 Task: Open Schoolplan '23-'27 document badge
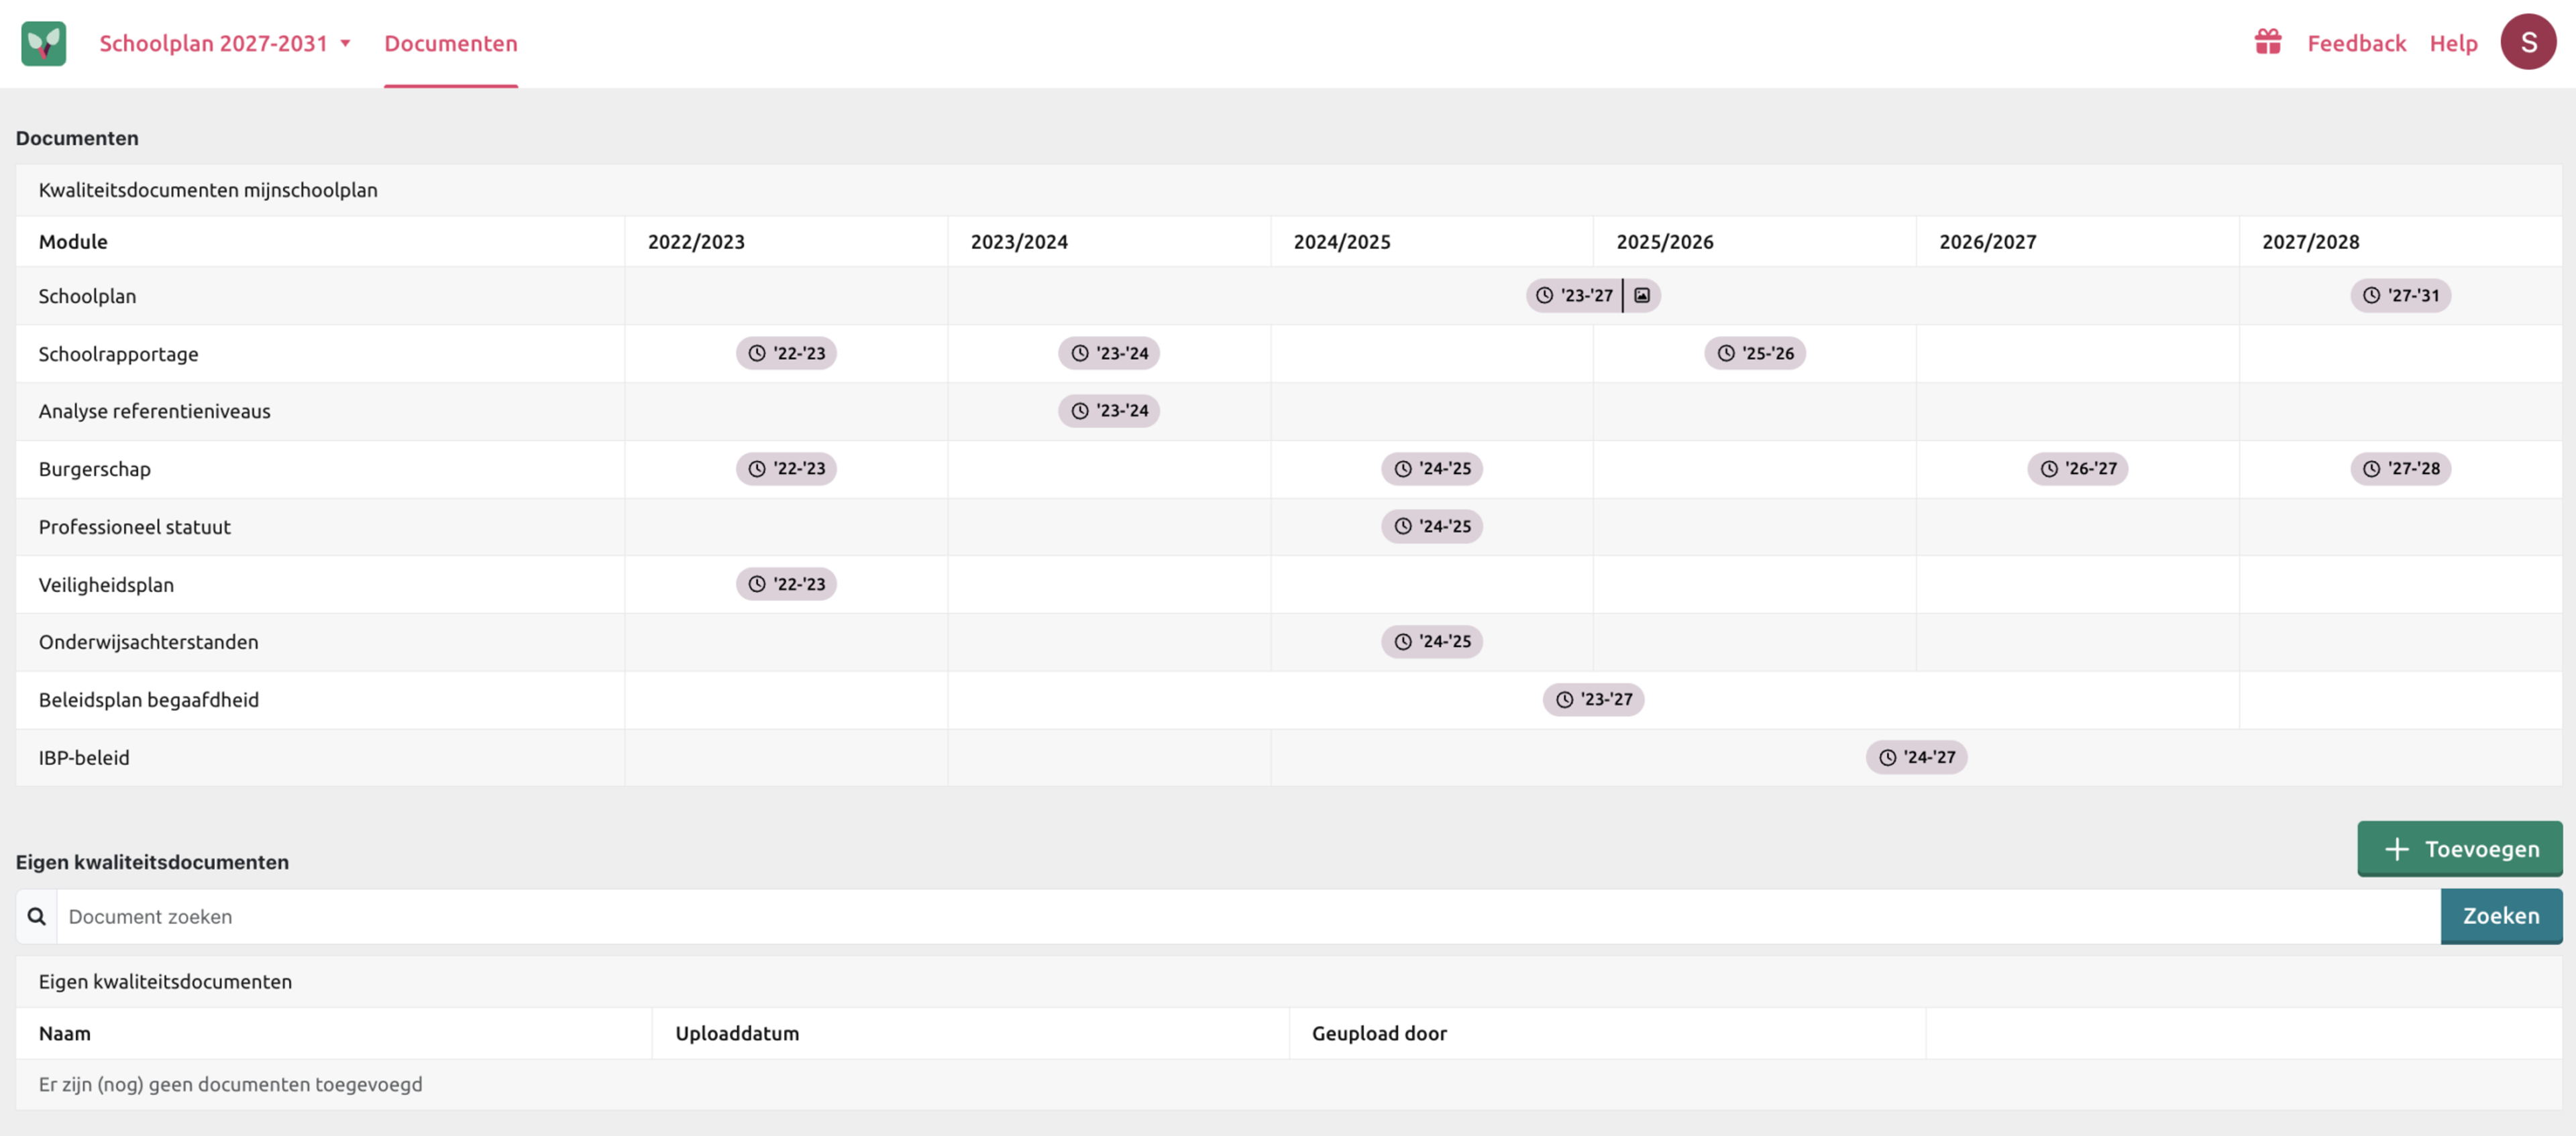click(1574, 295)
